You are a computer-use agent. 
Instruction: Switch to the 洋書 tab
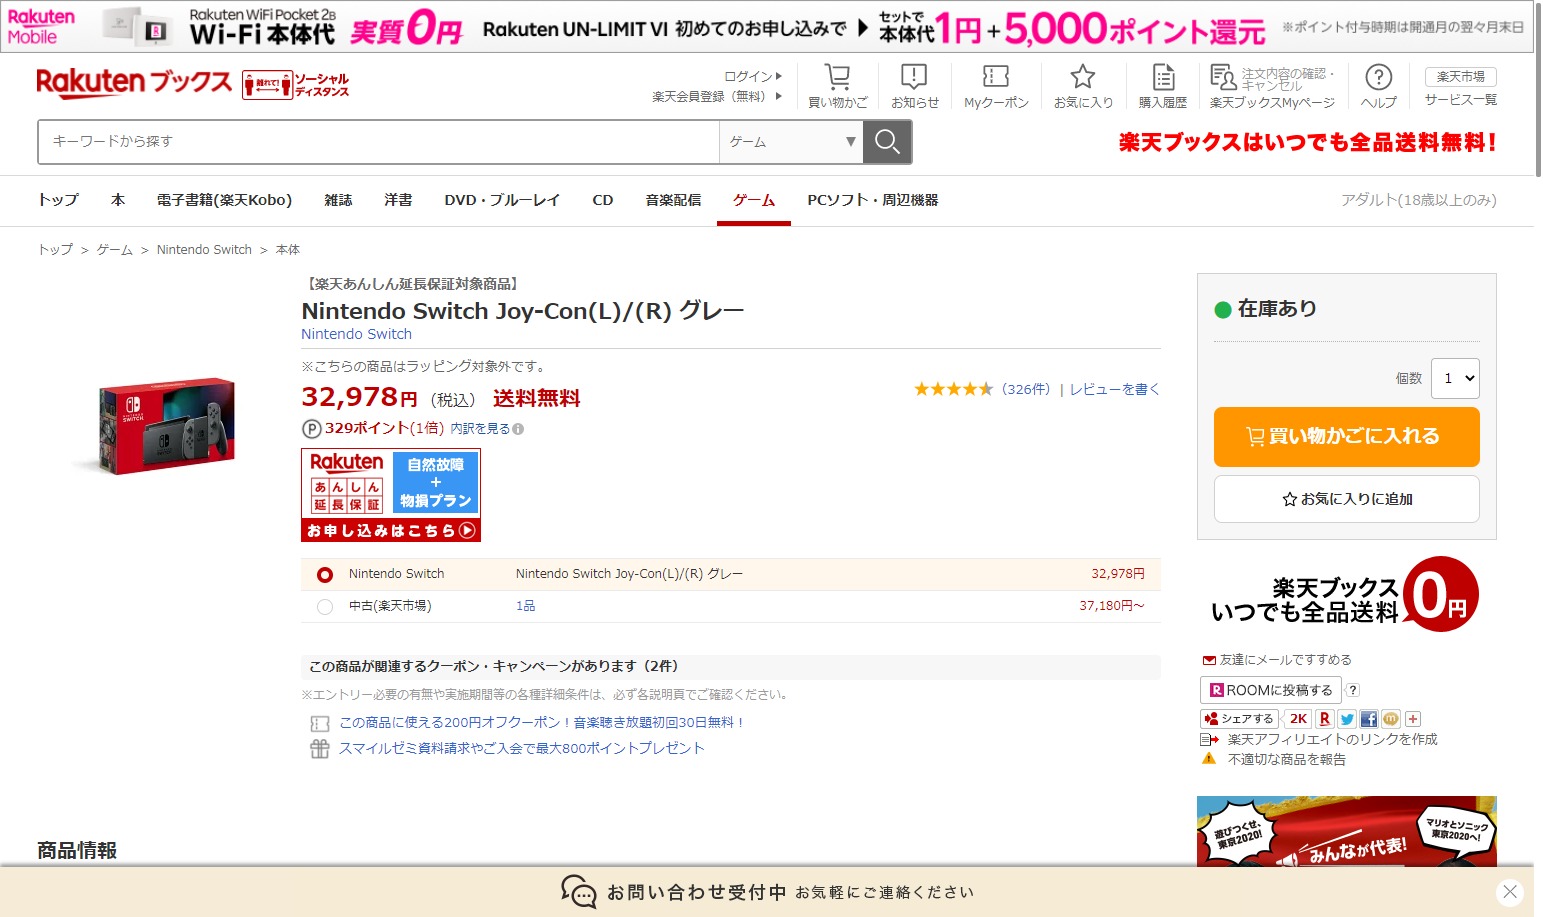pos(398,200)
